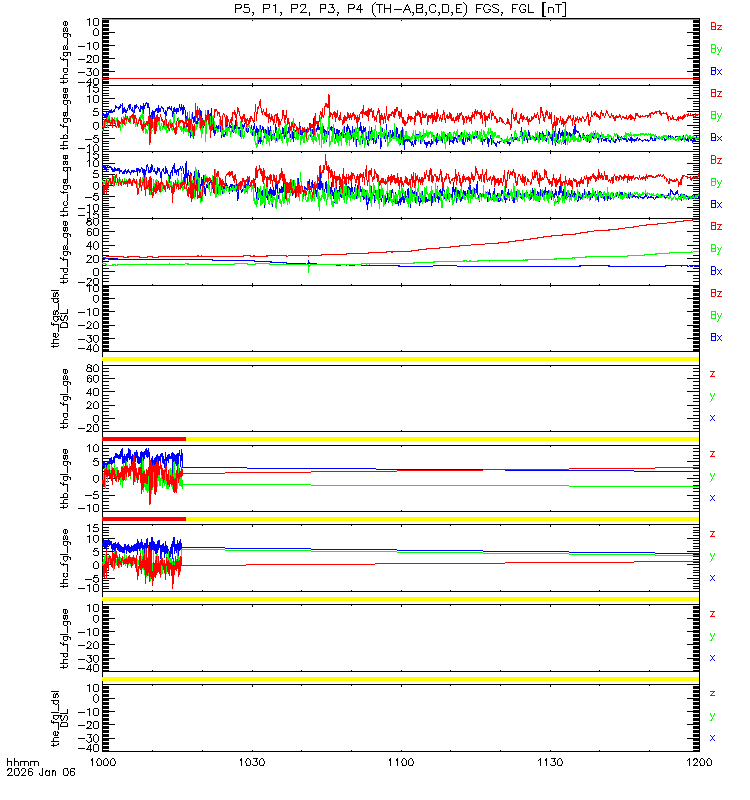Click the Bx legend in the_fgs_dsl panel
Screen dimensions: 750x800
coord(716,338)
